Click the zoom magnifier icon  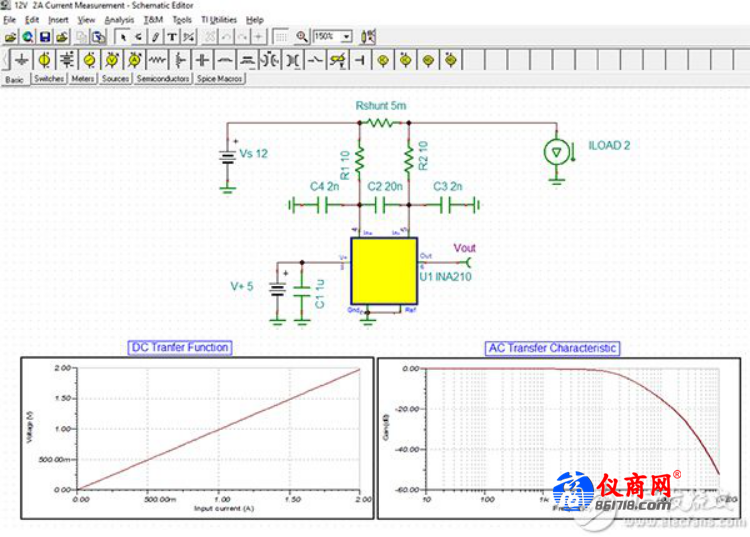(x=301, y=37)
